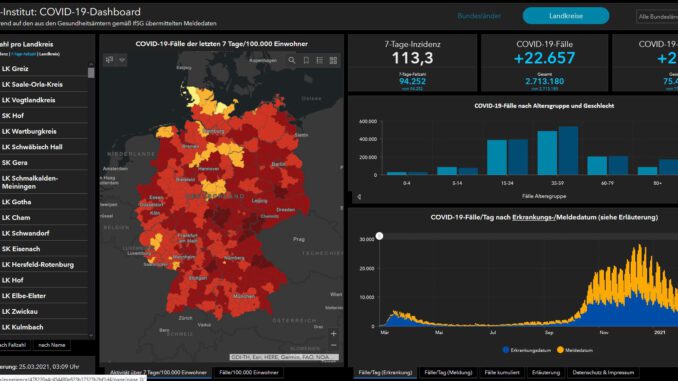Select the Fälle/100.000 Einwohner map tab
Screen dimensions: 678x381
click(249, 372)
